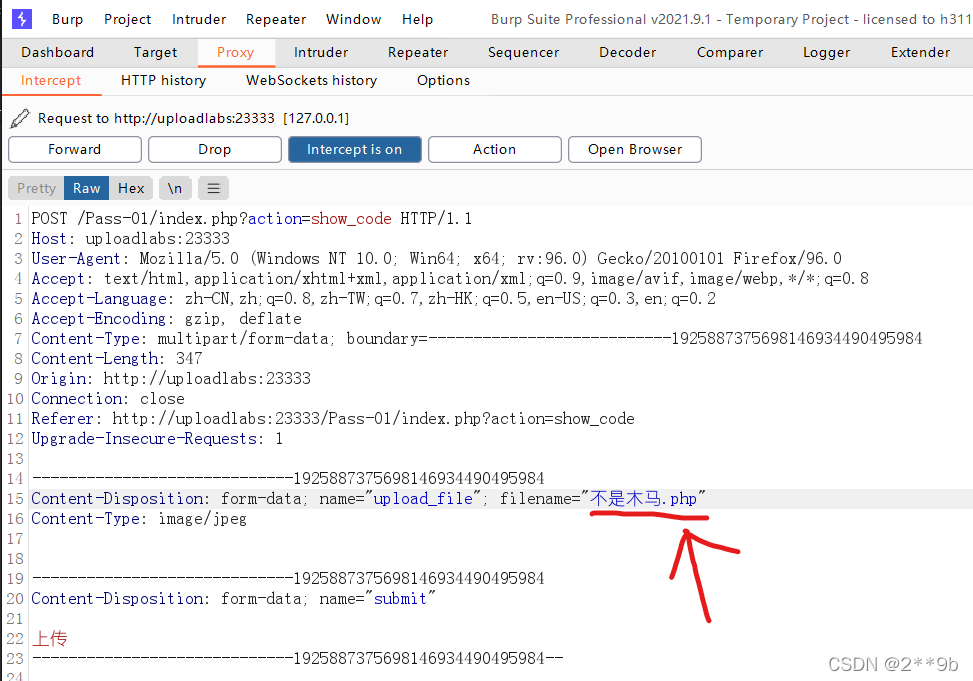The width and height of the screenshot is (973, 681).
Task: Click the Origin header line
Action: 171,378
